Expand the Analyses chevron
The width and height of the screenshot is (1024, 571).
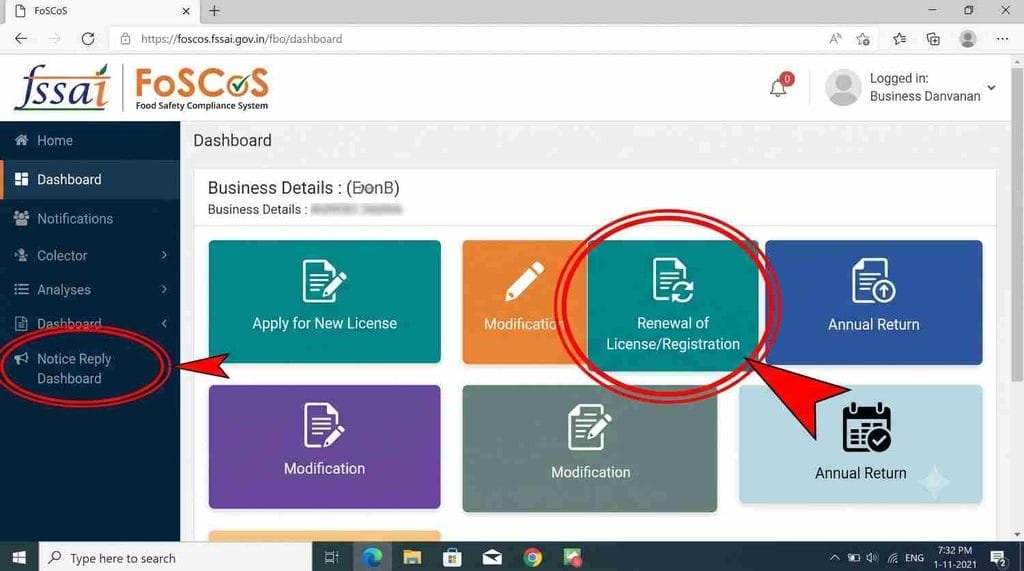point(165,289)
